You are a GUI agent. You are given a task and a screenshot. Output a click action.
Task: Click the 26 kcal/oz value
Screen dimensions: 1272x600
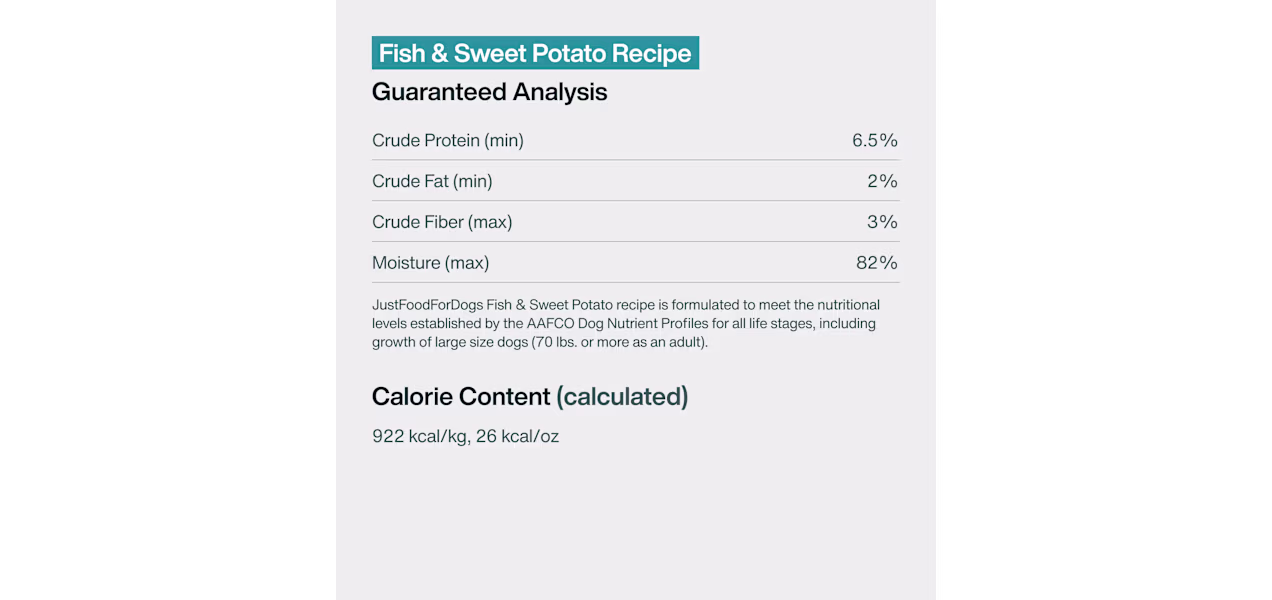click(x=518, y=436)
